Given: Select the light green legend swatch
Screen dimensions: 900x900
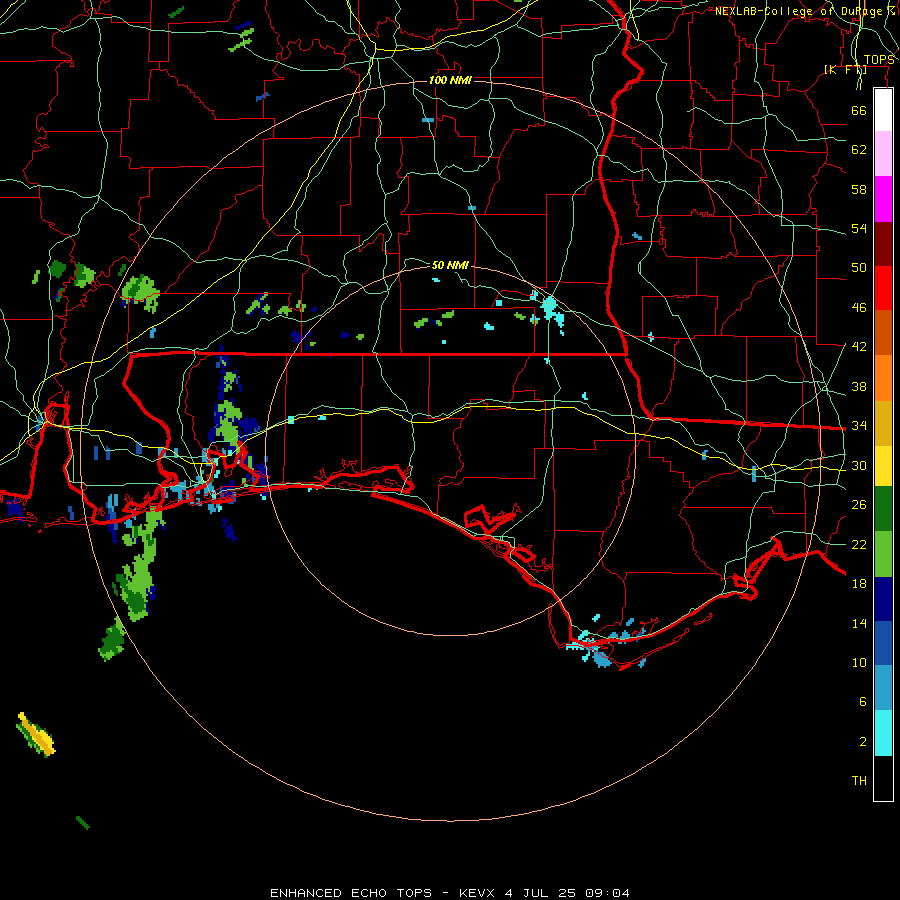Looking at the screenshot, I should (883, 554).
